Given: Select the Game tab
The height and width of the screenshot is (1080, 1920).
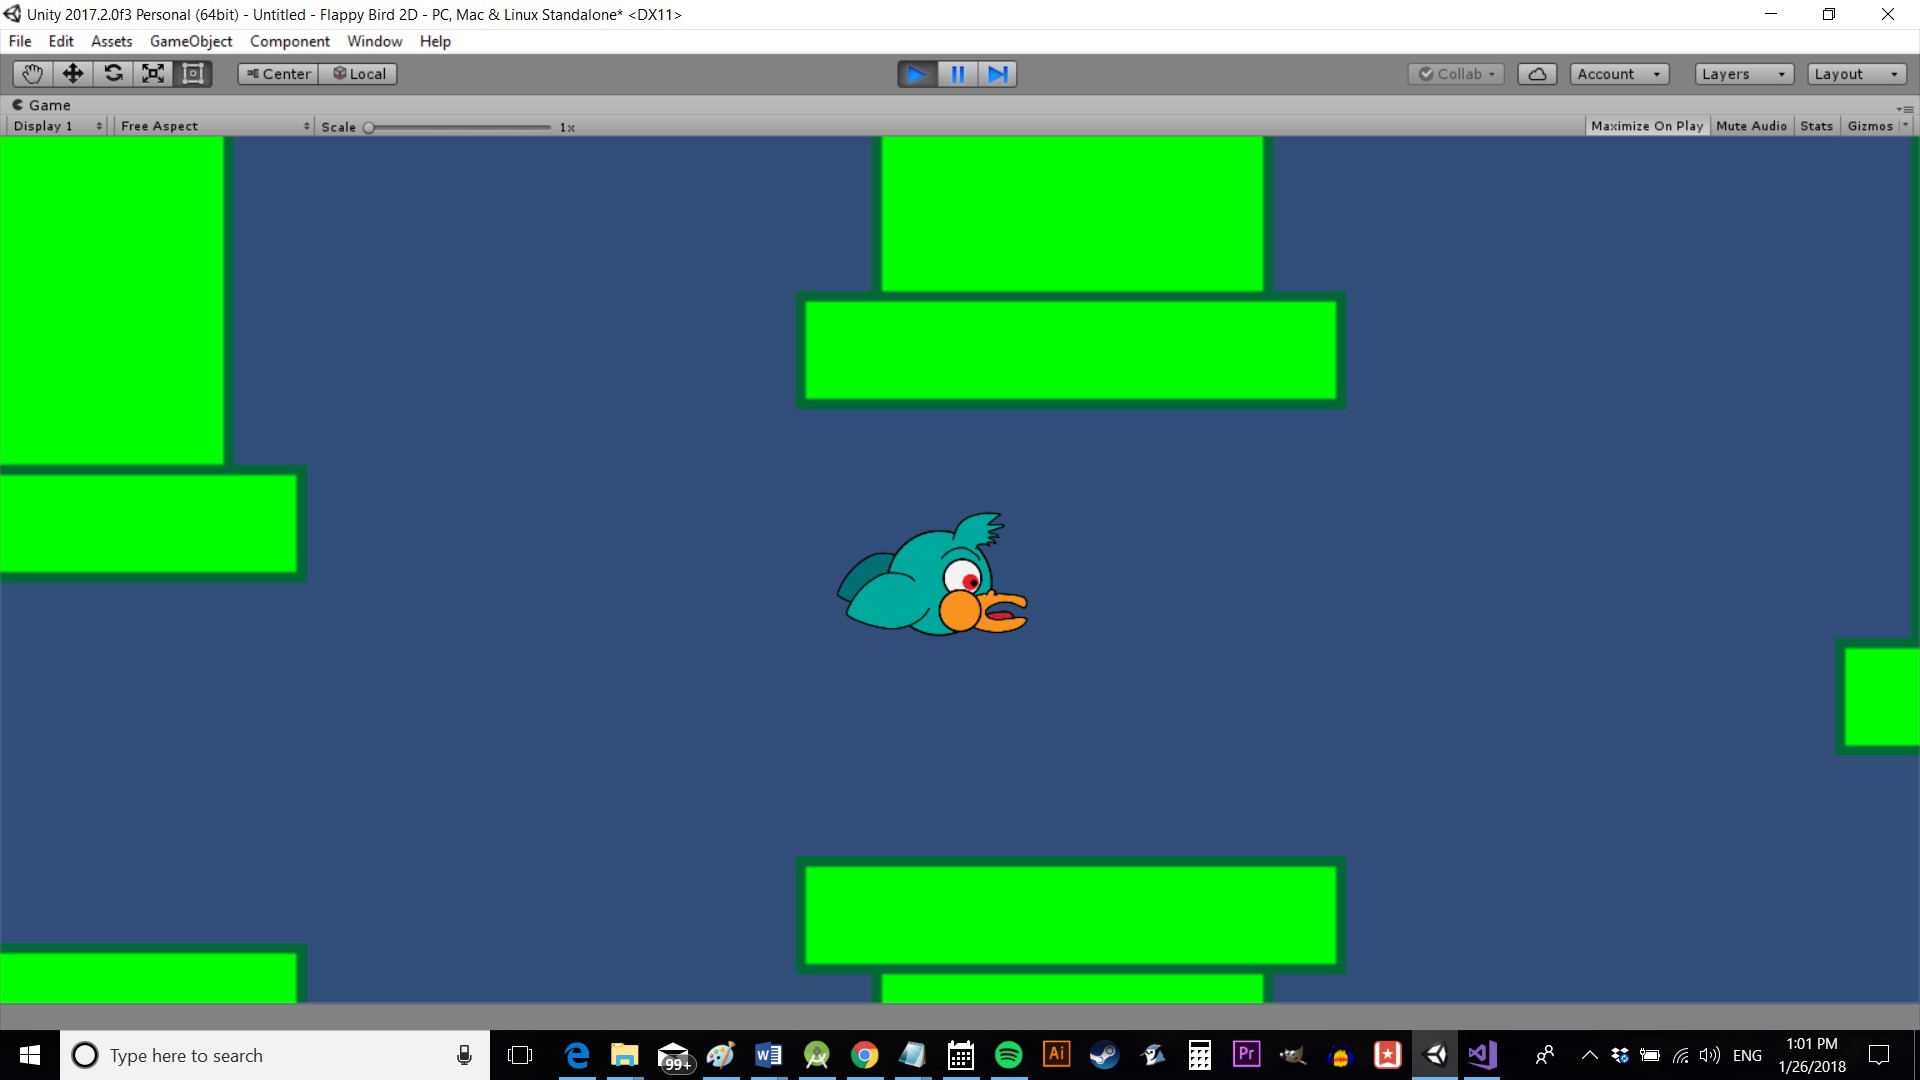Looking at the screenshot, I should tap(41, 105).
